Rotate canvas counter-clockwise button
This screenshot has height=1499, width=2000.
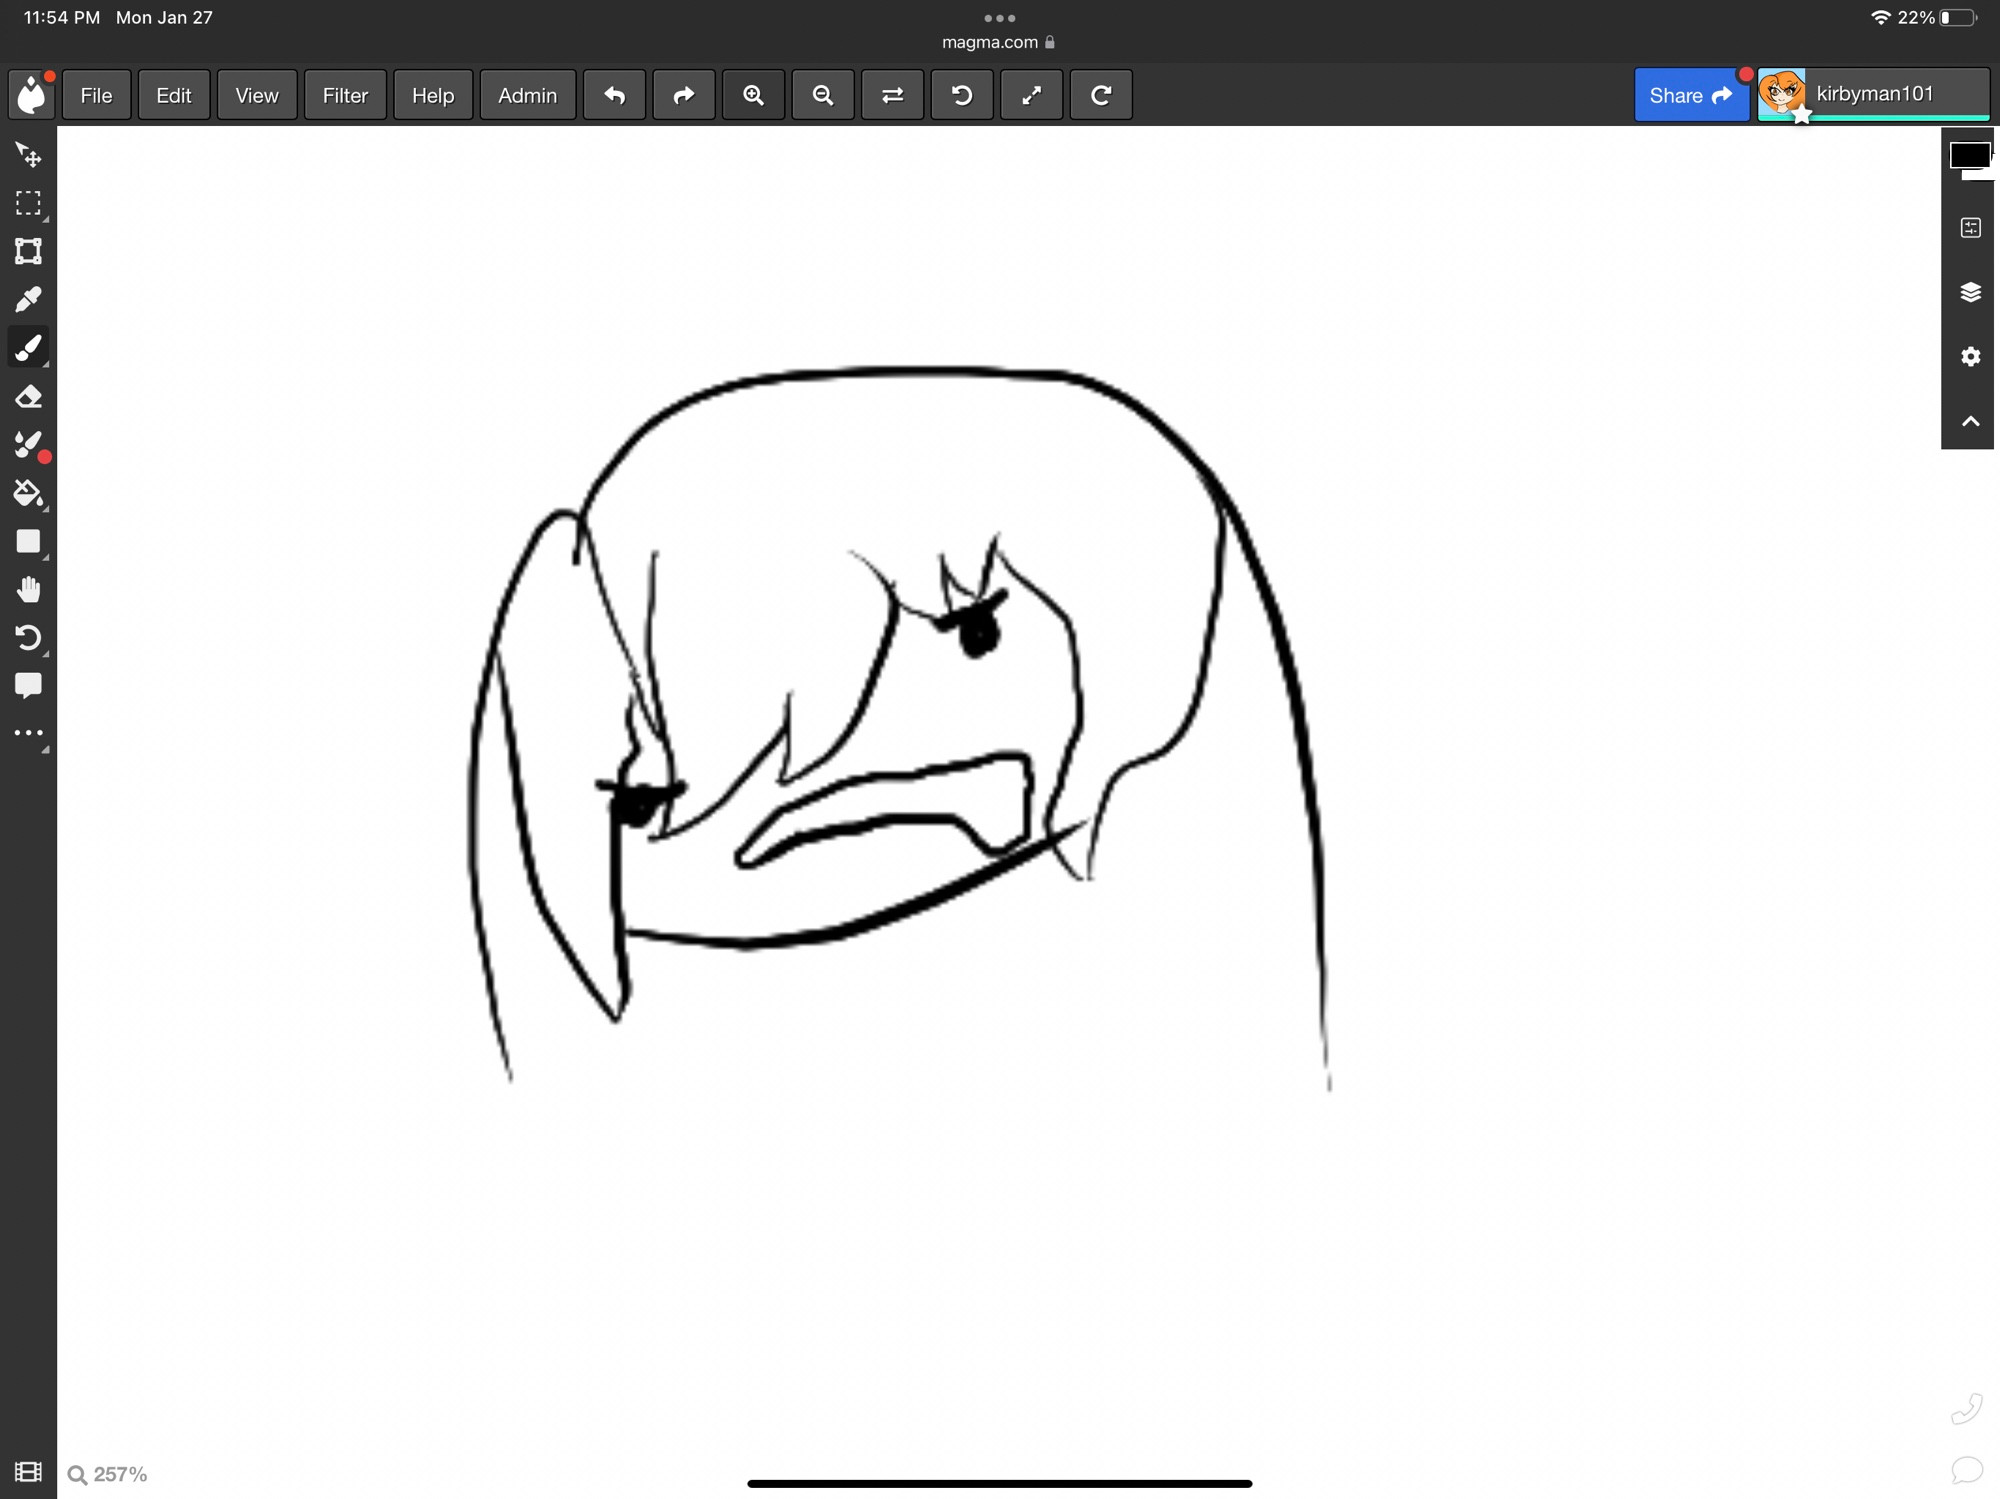(x=962, y=95)
